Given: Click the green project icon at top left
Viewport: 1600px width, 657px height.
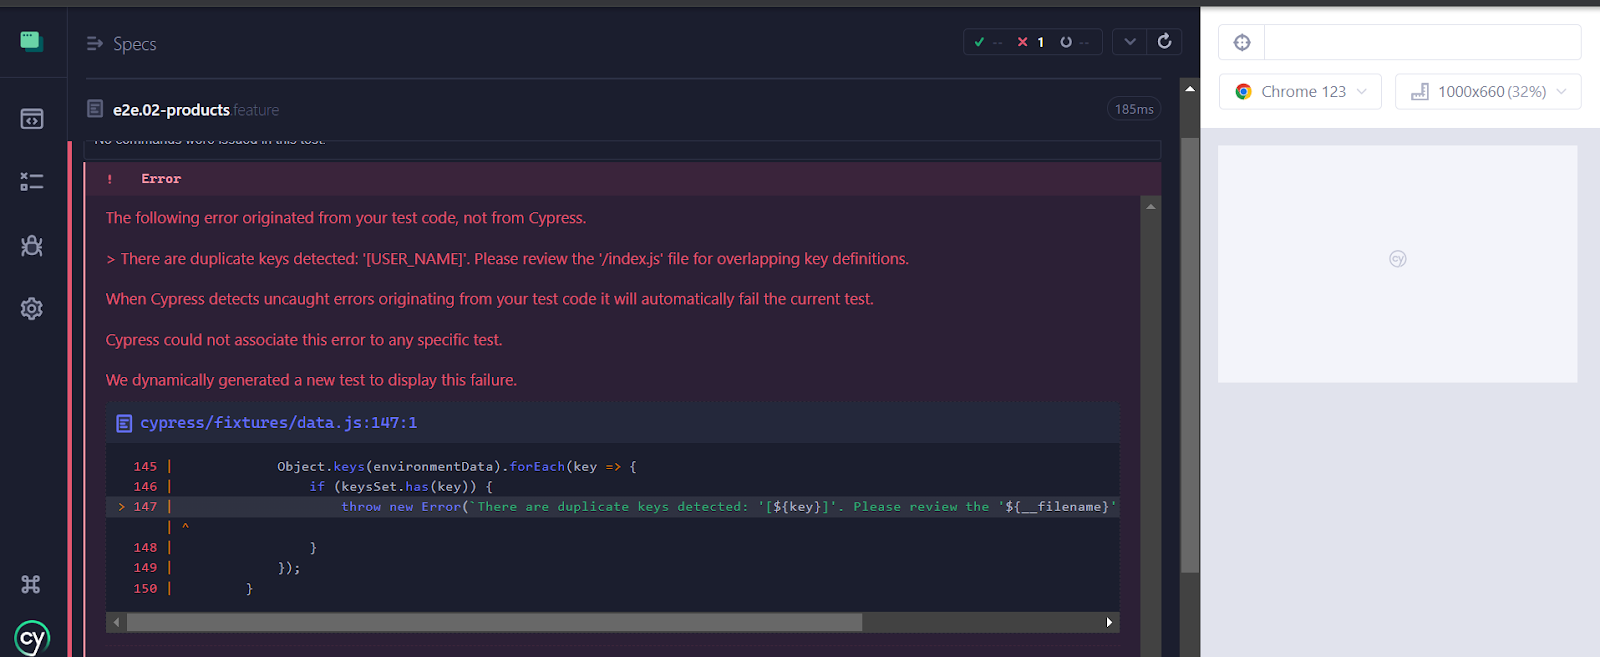Looking at the screenshot, I should (32, 41).
